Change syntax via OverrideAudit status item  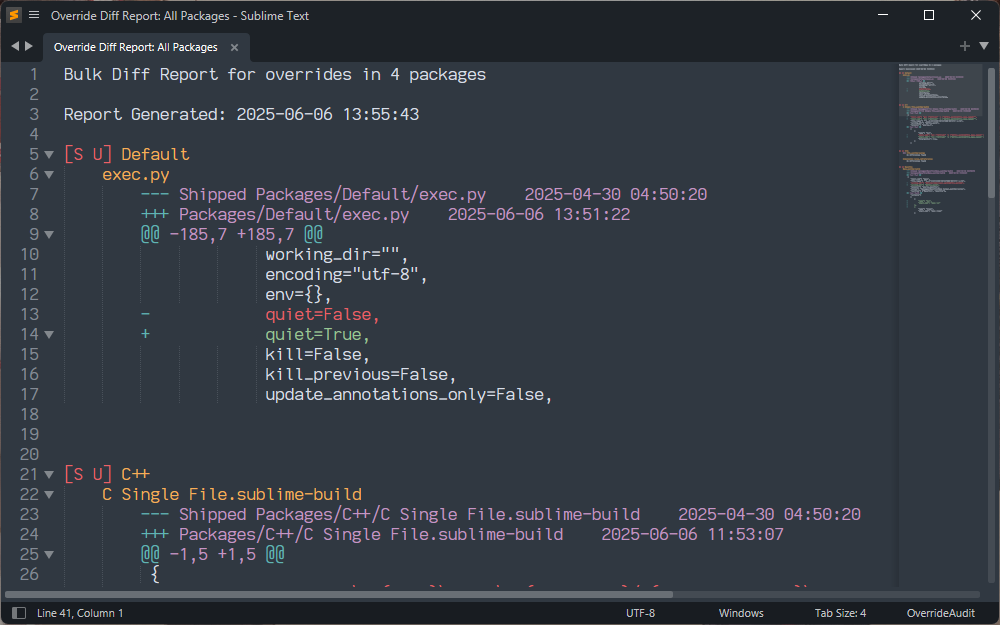pos(940,613)
